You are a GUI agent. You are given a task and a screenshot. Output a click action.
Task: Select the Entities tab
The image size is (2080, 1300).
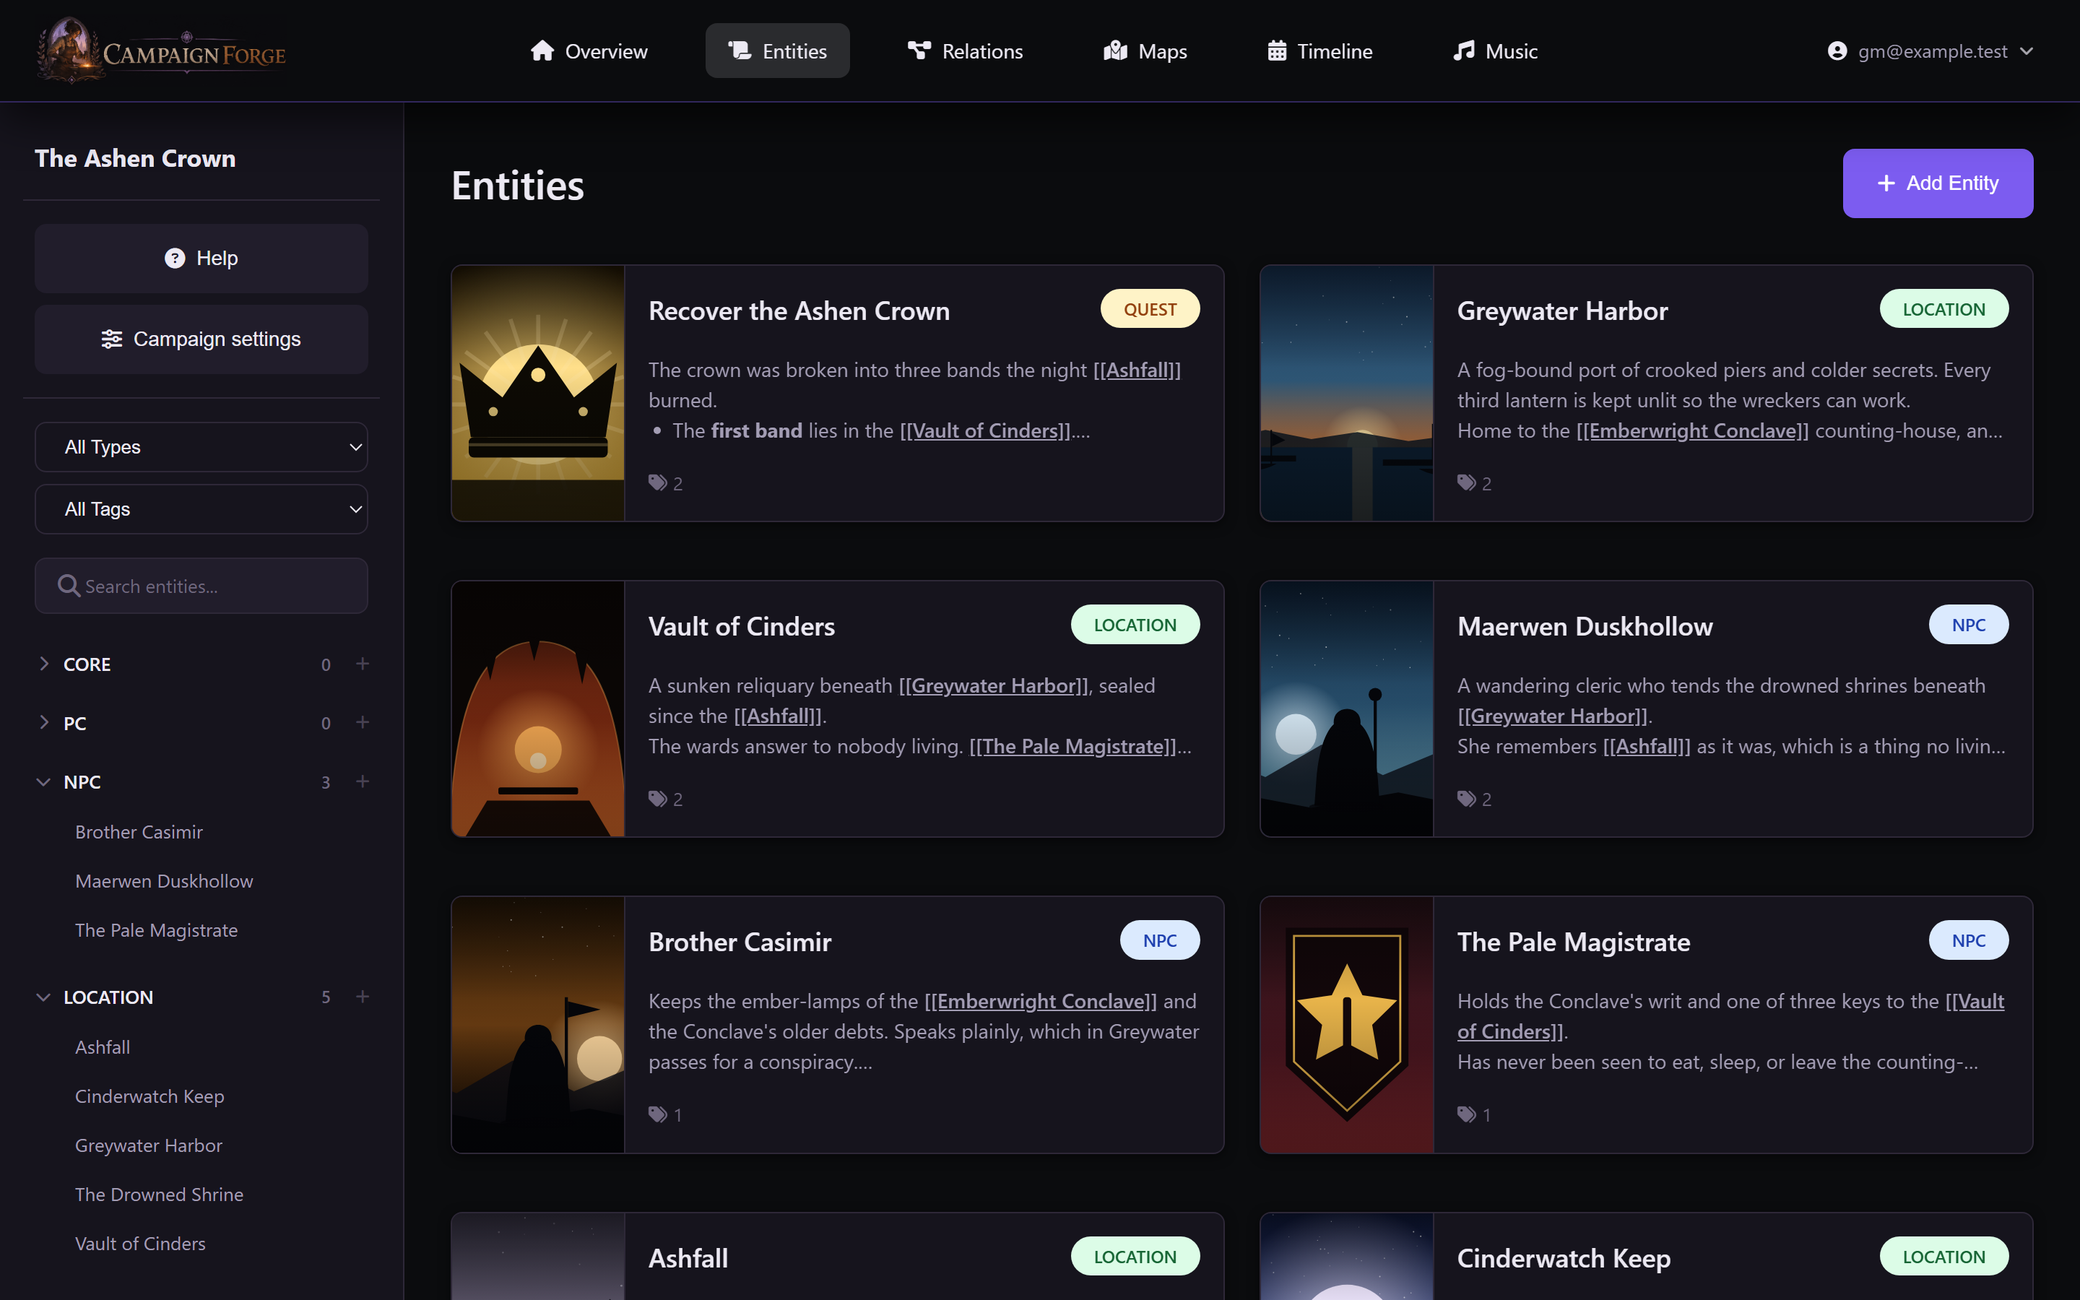[777, 51]
